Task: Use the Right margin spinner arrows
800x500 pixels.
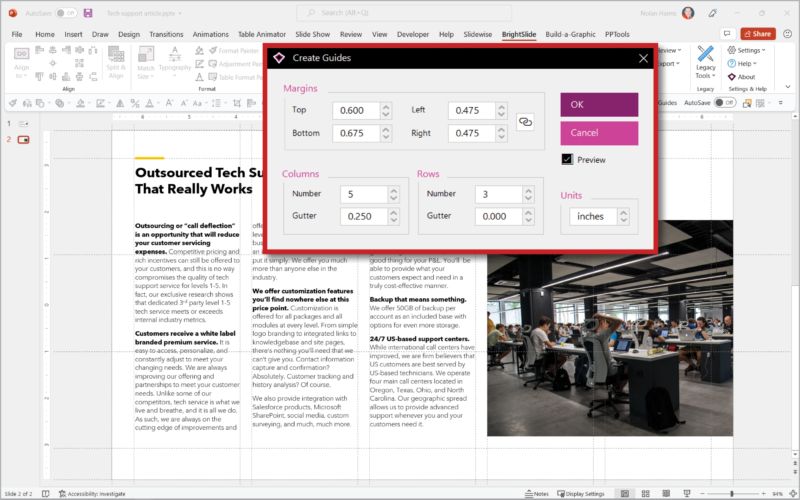Action: click(x=502, y=133)
